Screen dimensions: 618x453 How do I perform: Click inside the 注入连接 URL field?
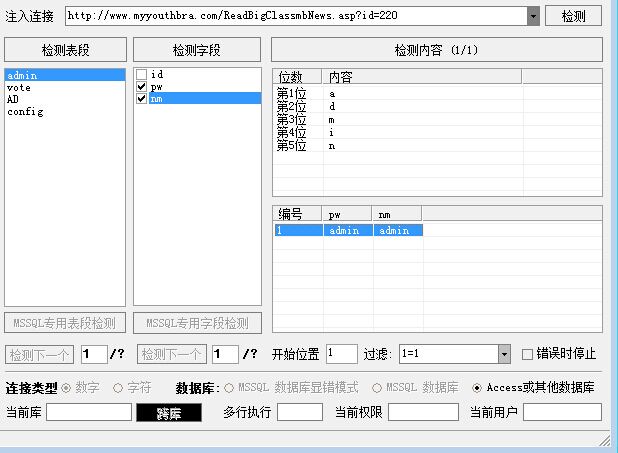tap(296, 16)
